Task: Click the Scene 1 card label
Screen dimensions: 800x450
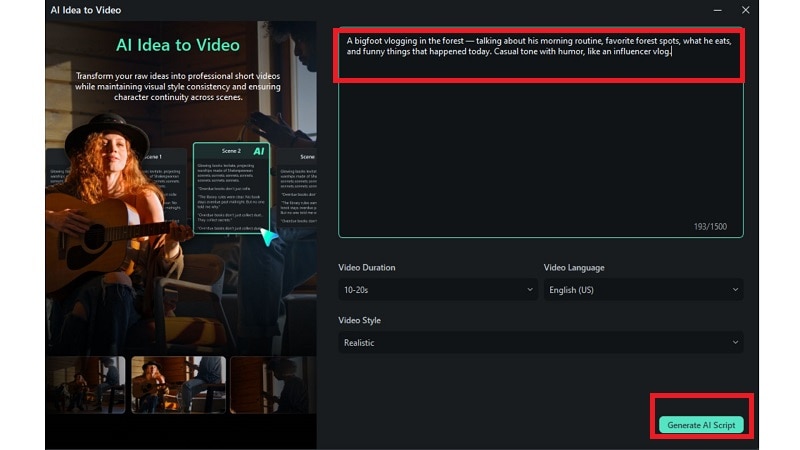Action: click(153, 157)
